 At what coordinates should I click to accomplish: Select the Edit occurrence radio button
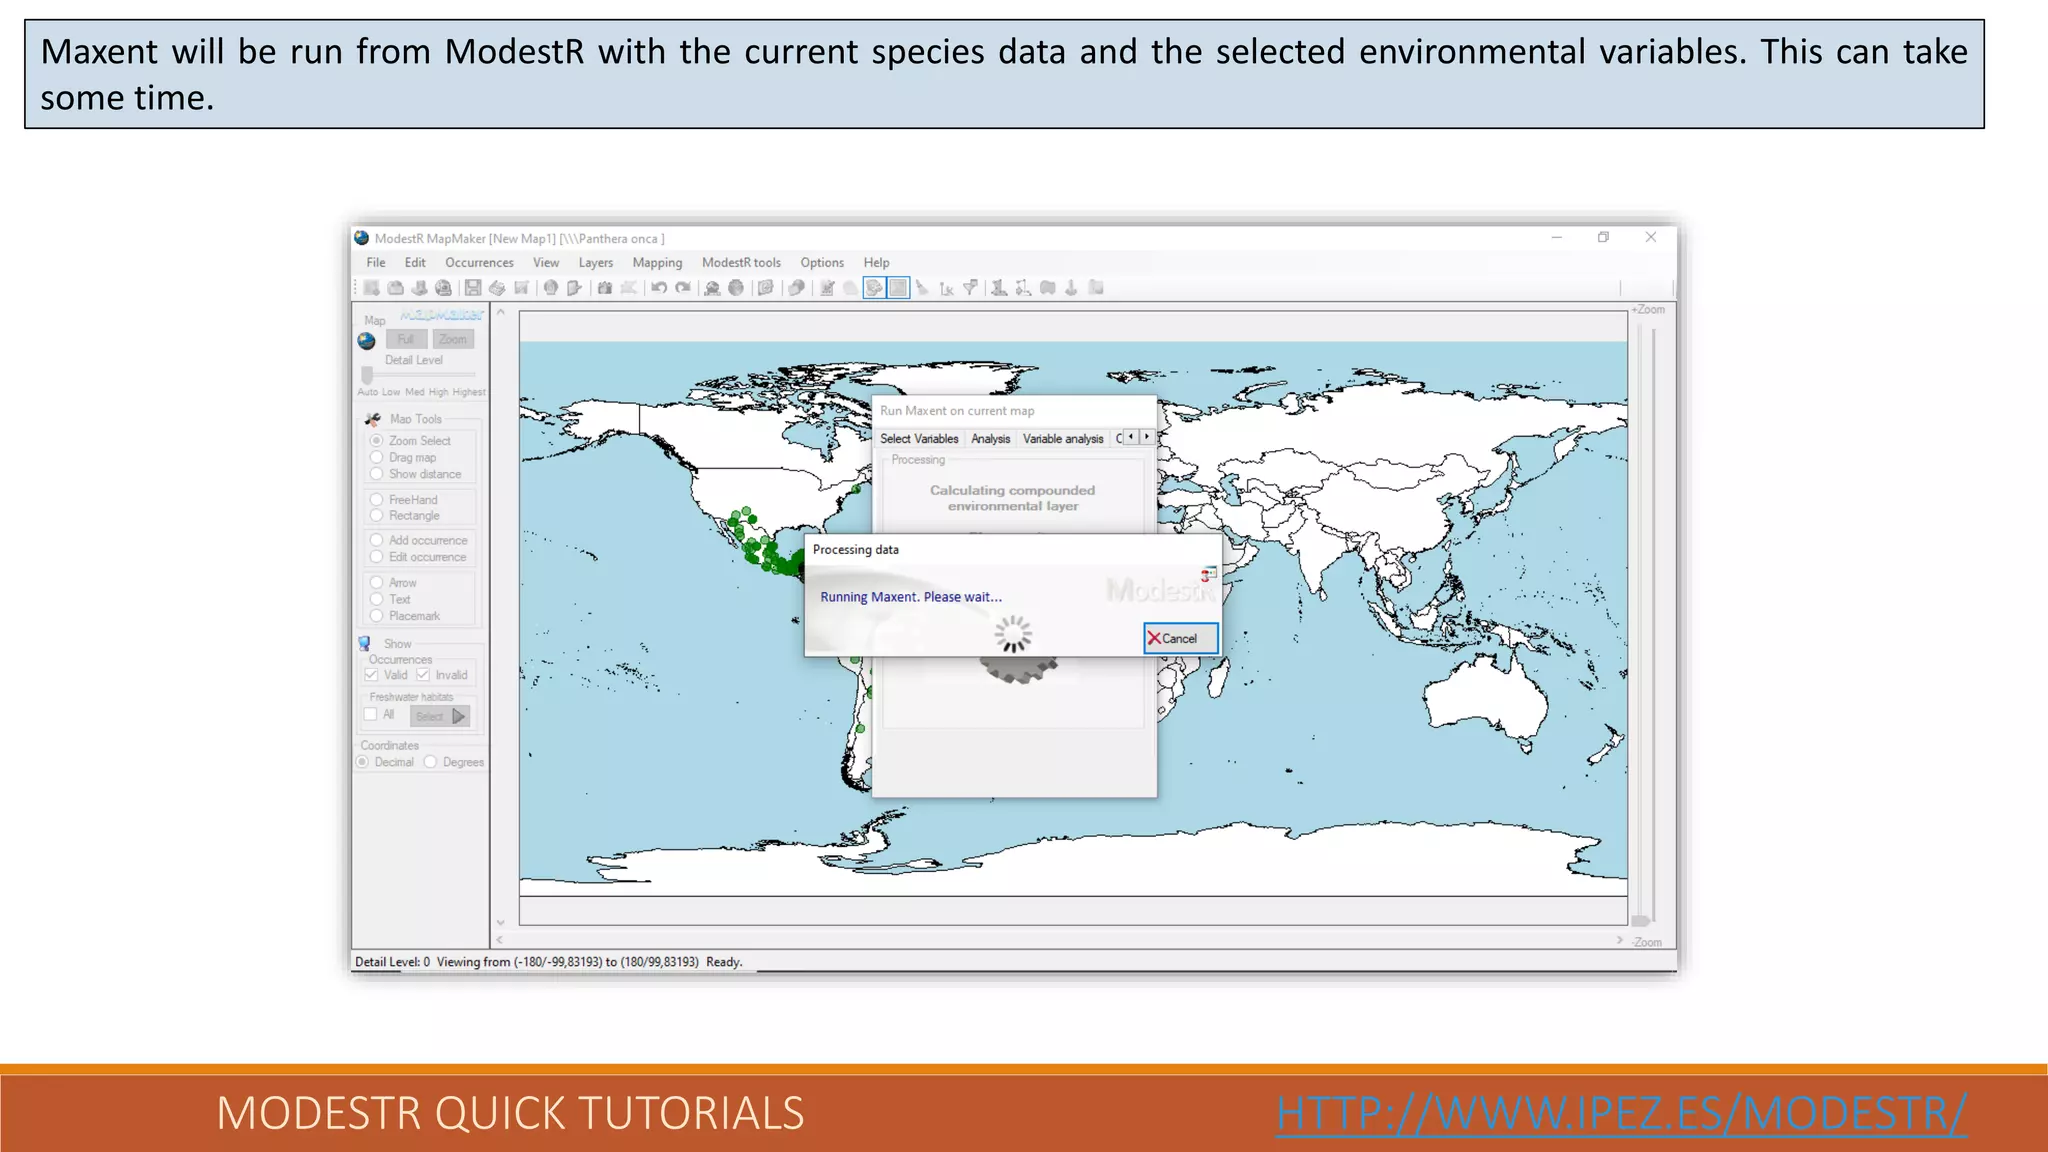point(377,557)
